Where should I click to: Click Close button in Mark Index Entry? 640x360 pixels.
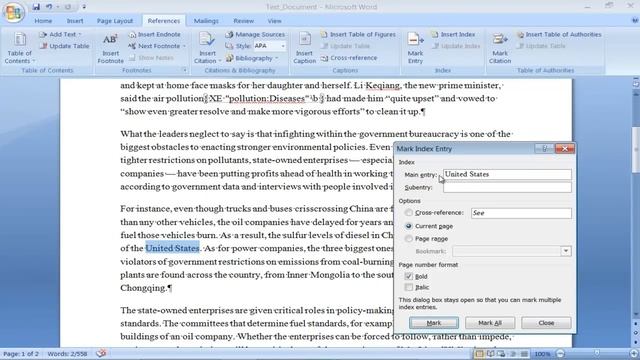pos(546,323)
